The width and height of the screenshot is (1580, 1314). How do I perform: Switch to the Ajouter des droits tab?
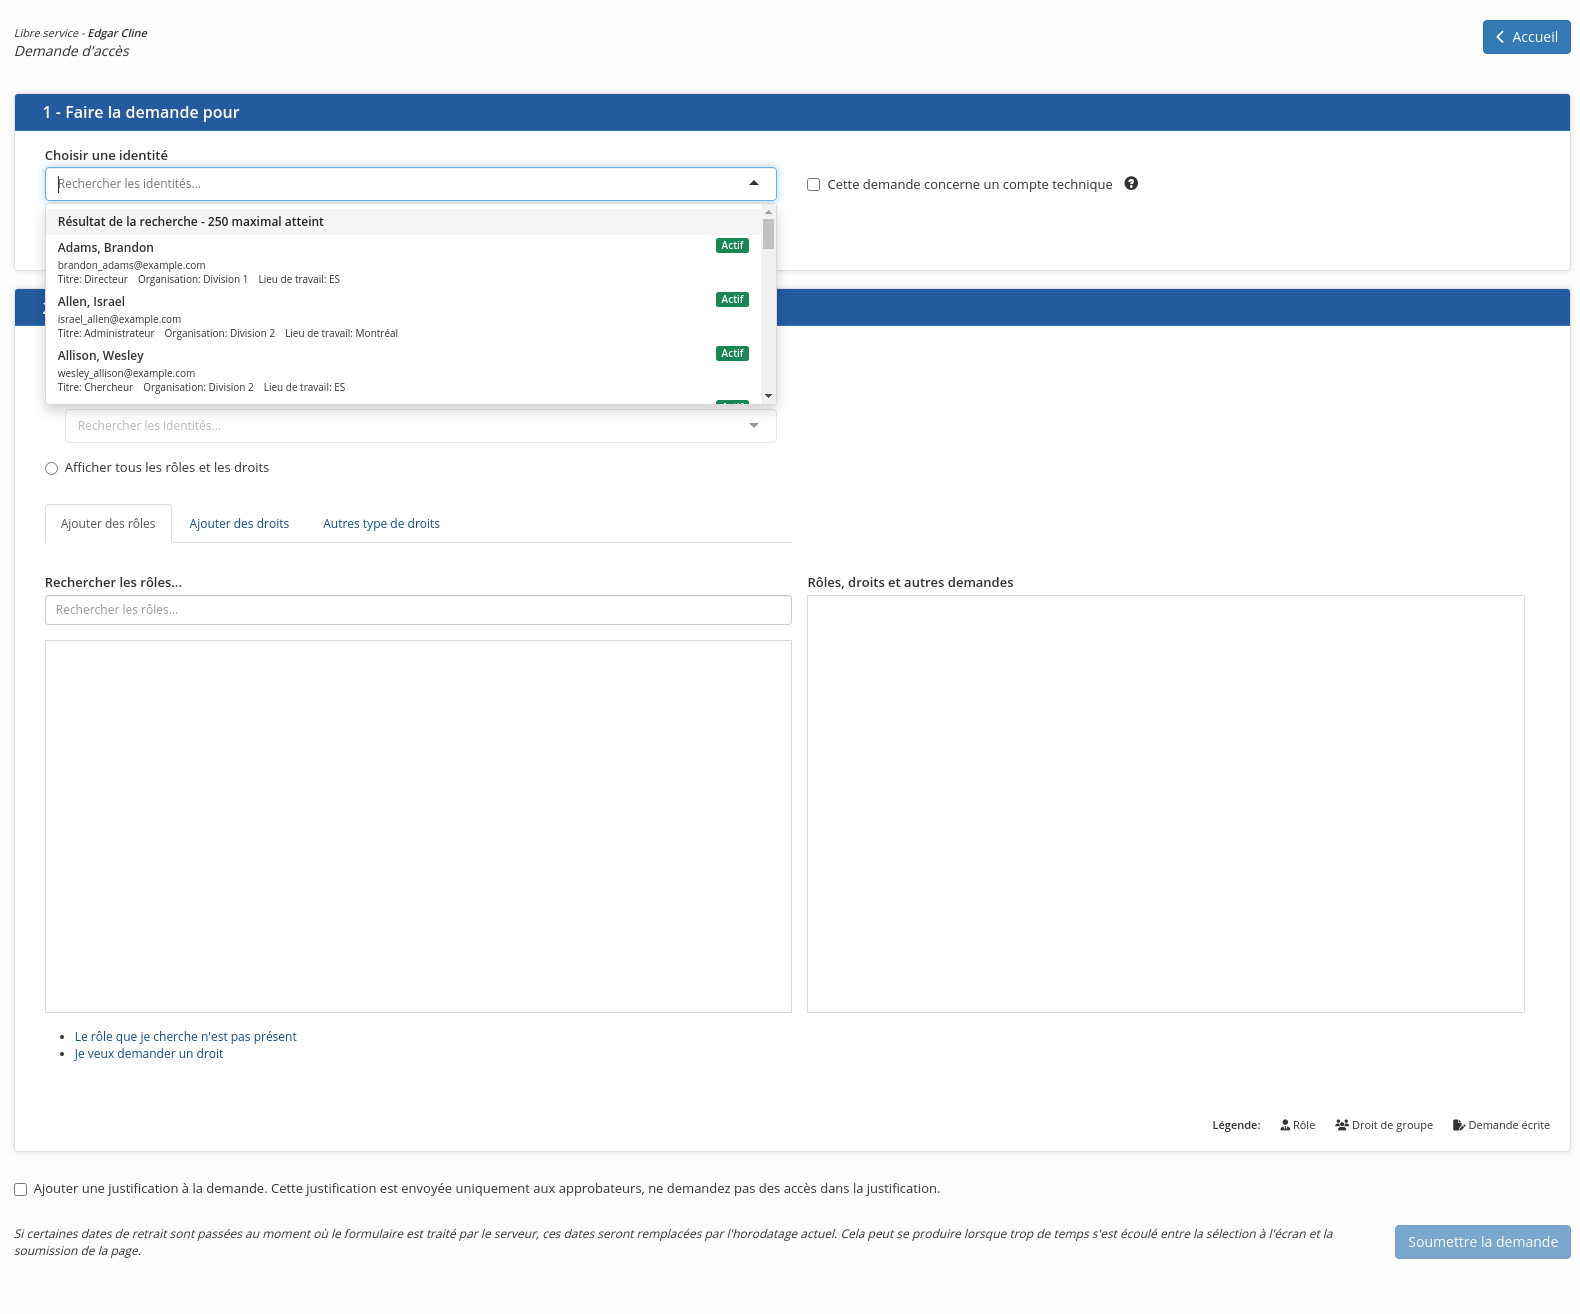tap(239, 524)
